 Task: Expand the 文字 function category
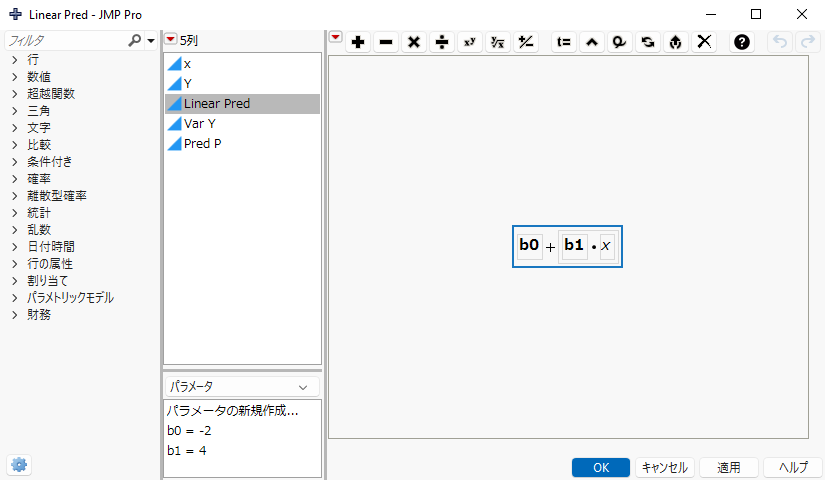coord(15,128)
